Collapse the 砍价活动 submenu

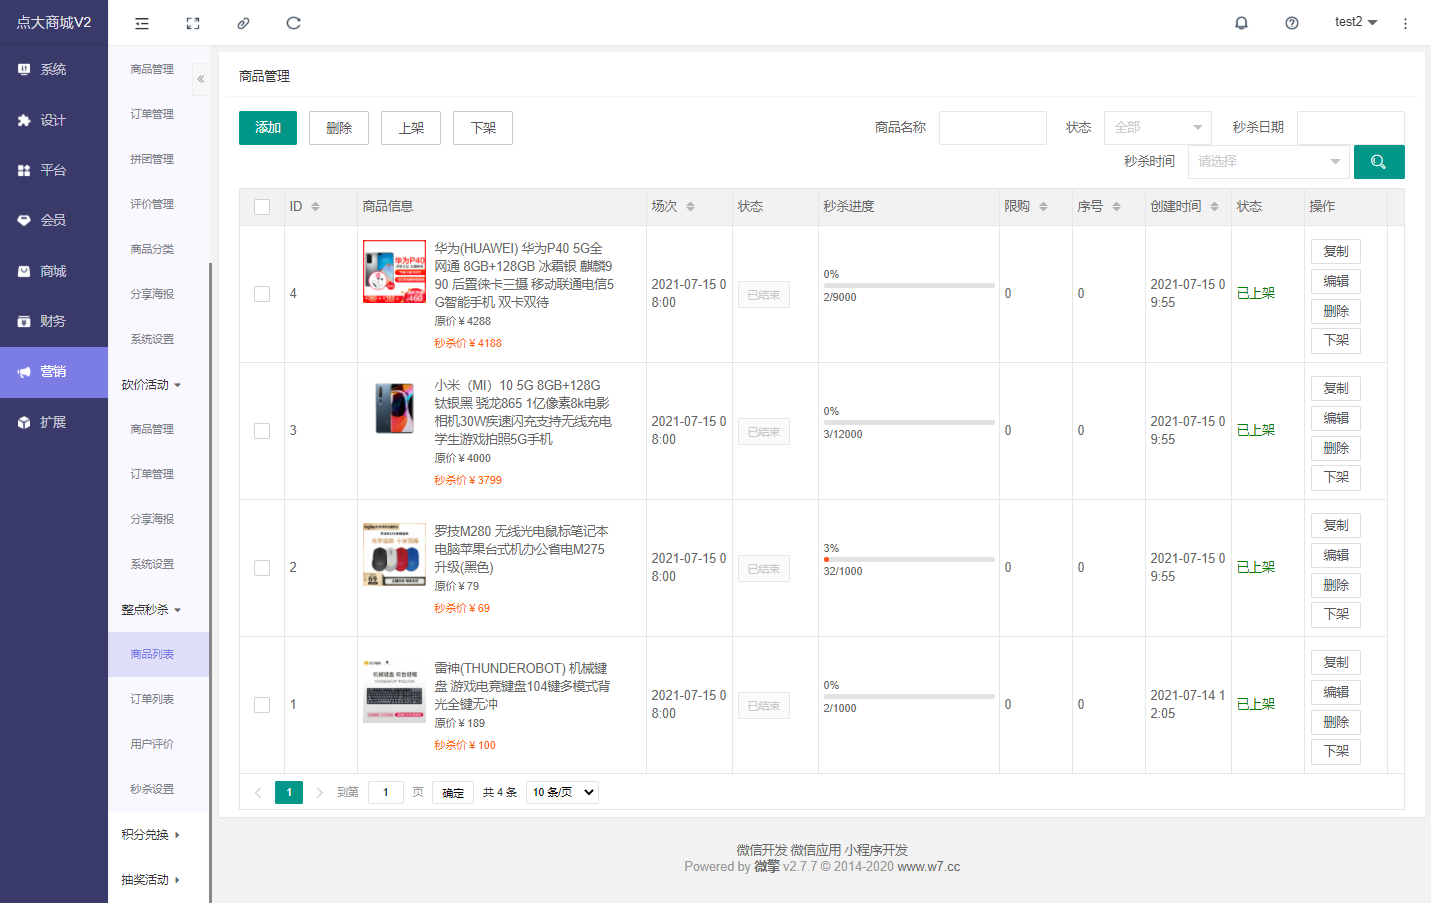coord(152,385)
